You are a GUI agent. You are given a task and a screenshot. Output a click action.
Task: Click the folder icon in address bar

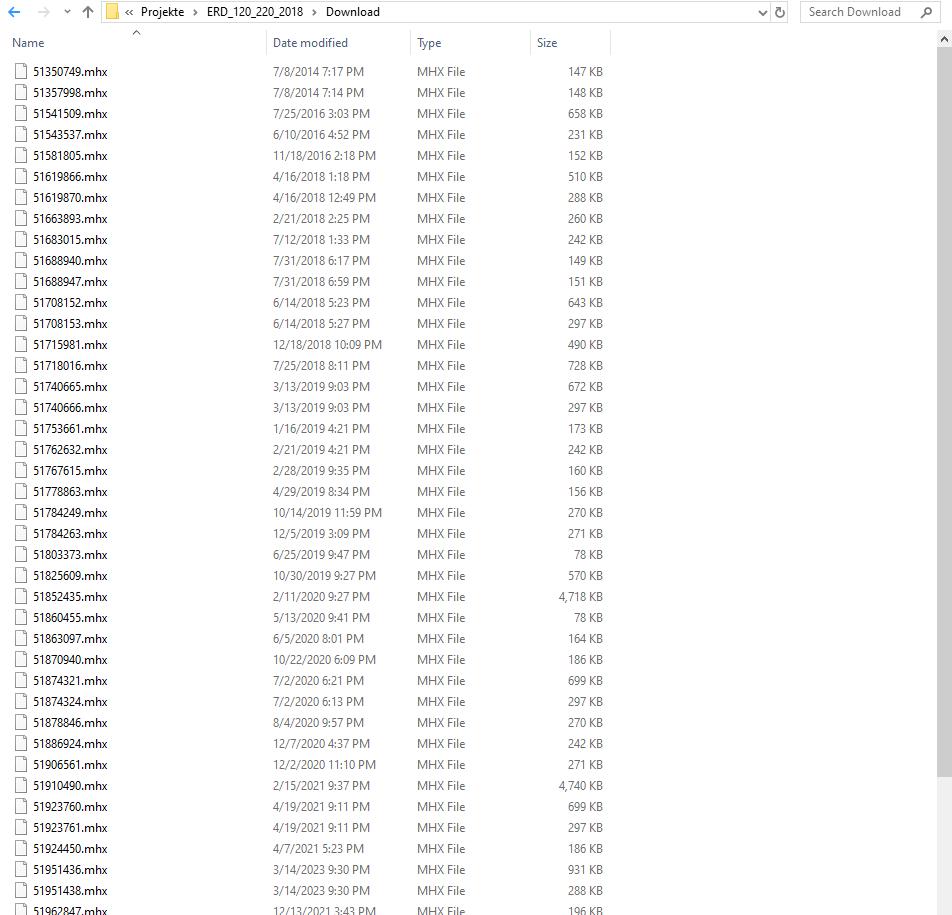(112, 12)
